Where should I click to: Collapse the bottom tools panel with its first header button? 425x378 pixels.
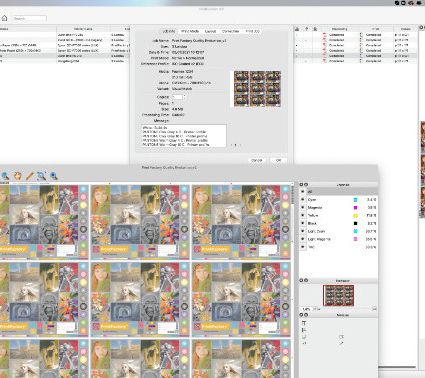click(301, 315)
